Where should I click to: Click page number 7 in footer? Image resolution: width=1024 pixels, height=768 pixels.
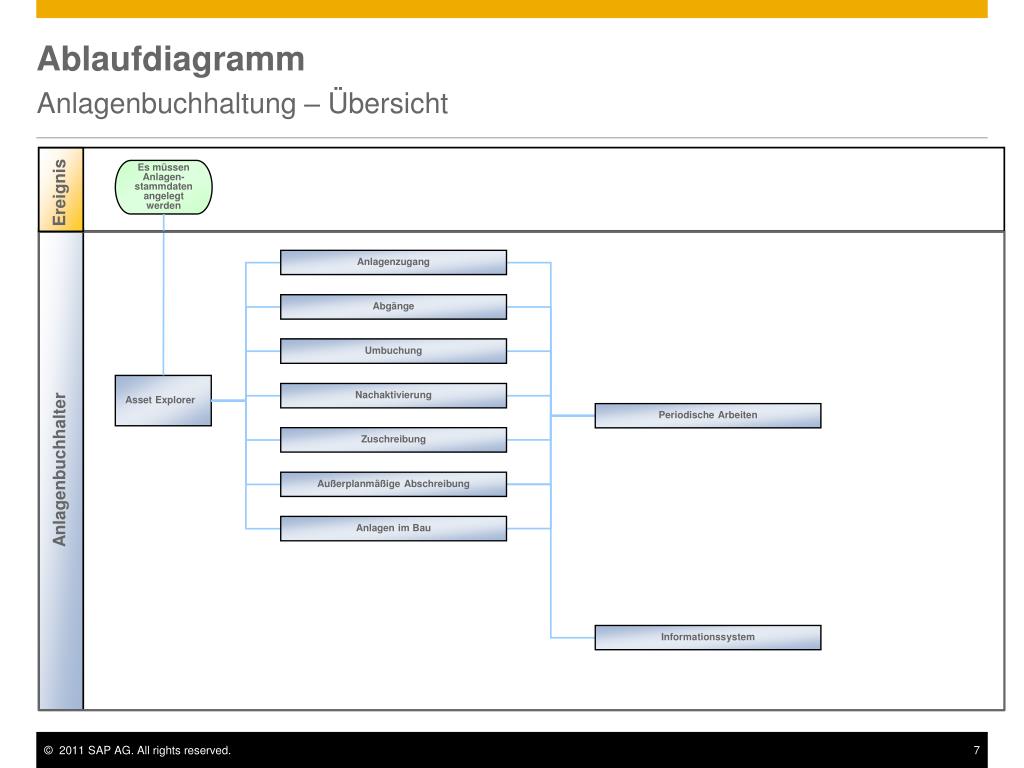(x=976, y=750)
